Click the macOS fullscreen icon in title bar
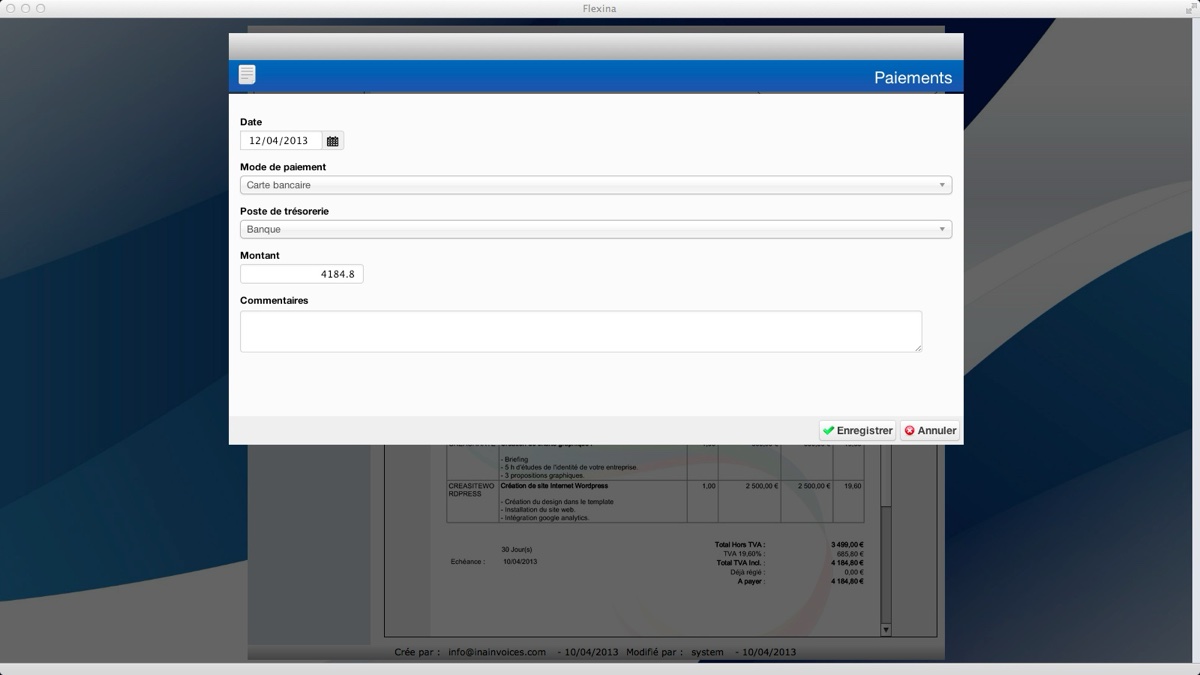This screenshot has width=1200, height=675. coord(1189,8)
